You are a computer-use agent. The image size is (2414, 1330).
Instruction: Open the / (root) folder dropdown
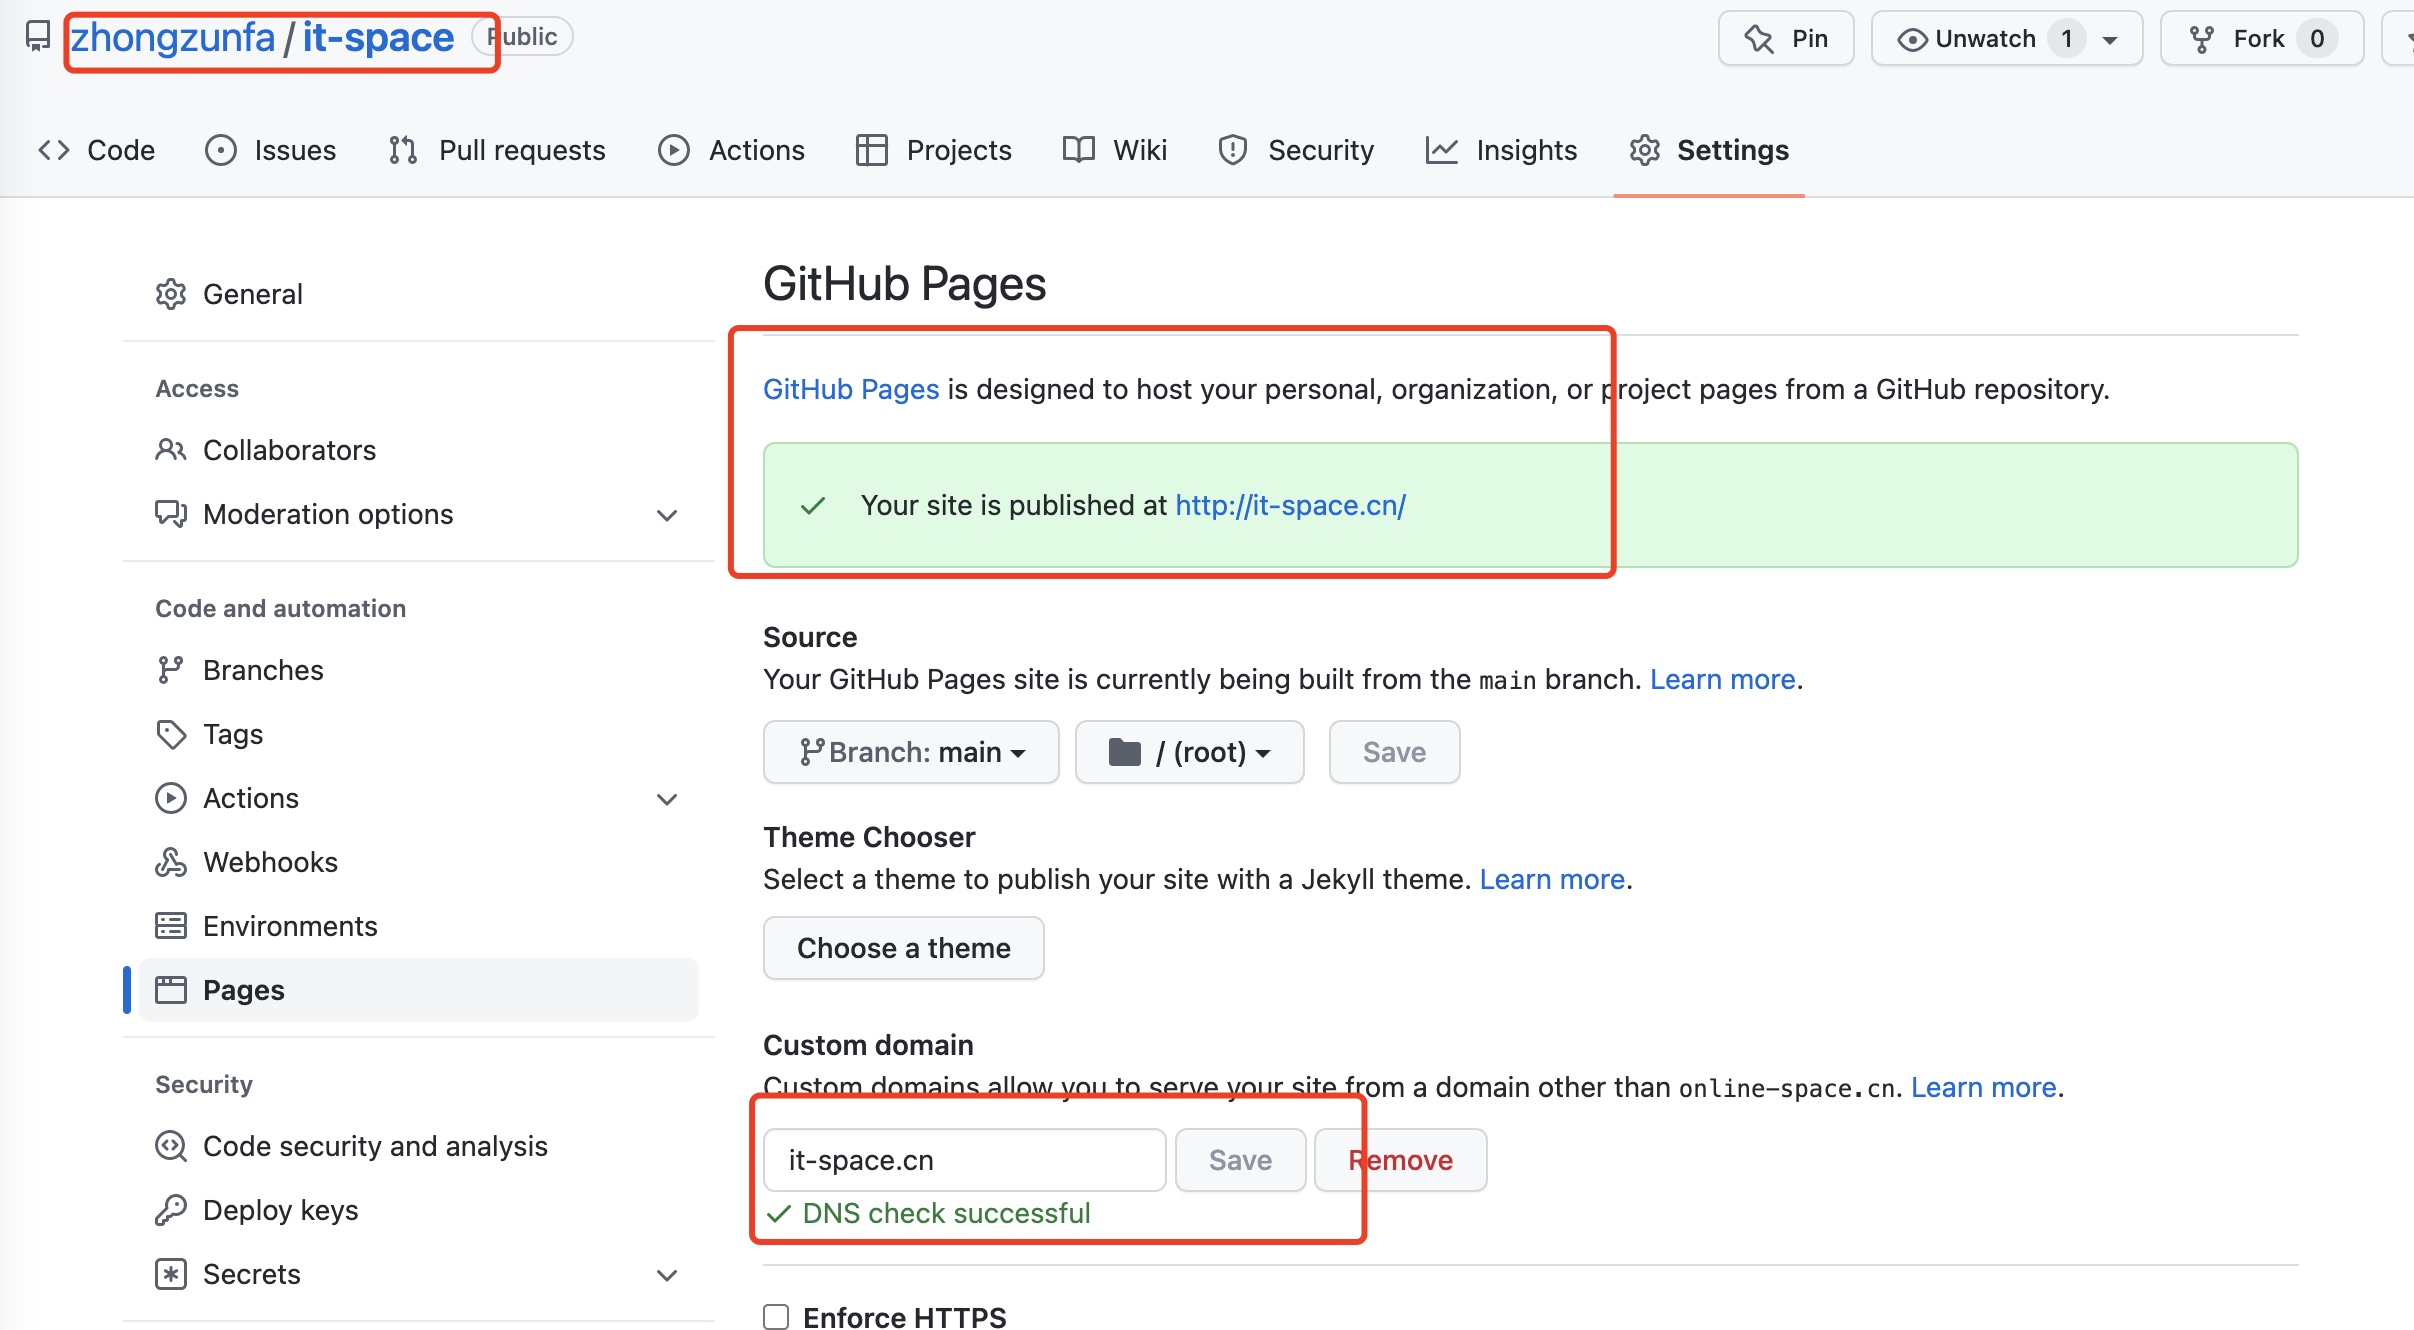[1189, 752]
